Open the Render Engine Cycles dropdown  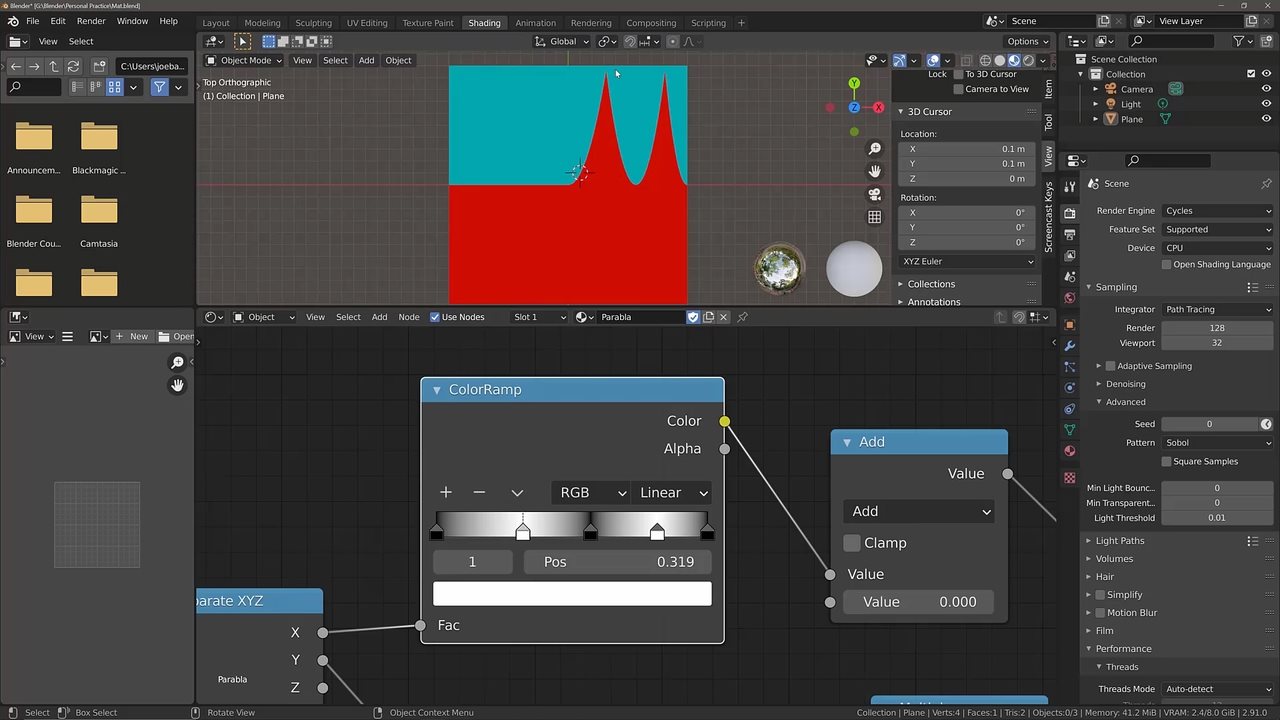click(x=1217, y=211)
